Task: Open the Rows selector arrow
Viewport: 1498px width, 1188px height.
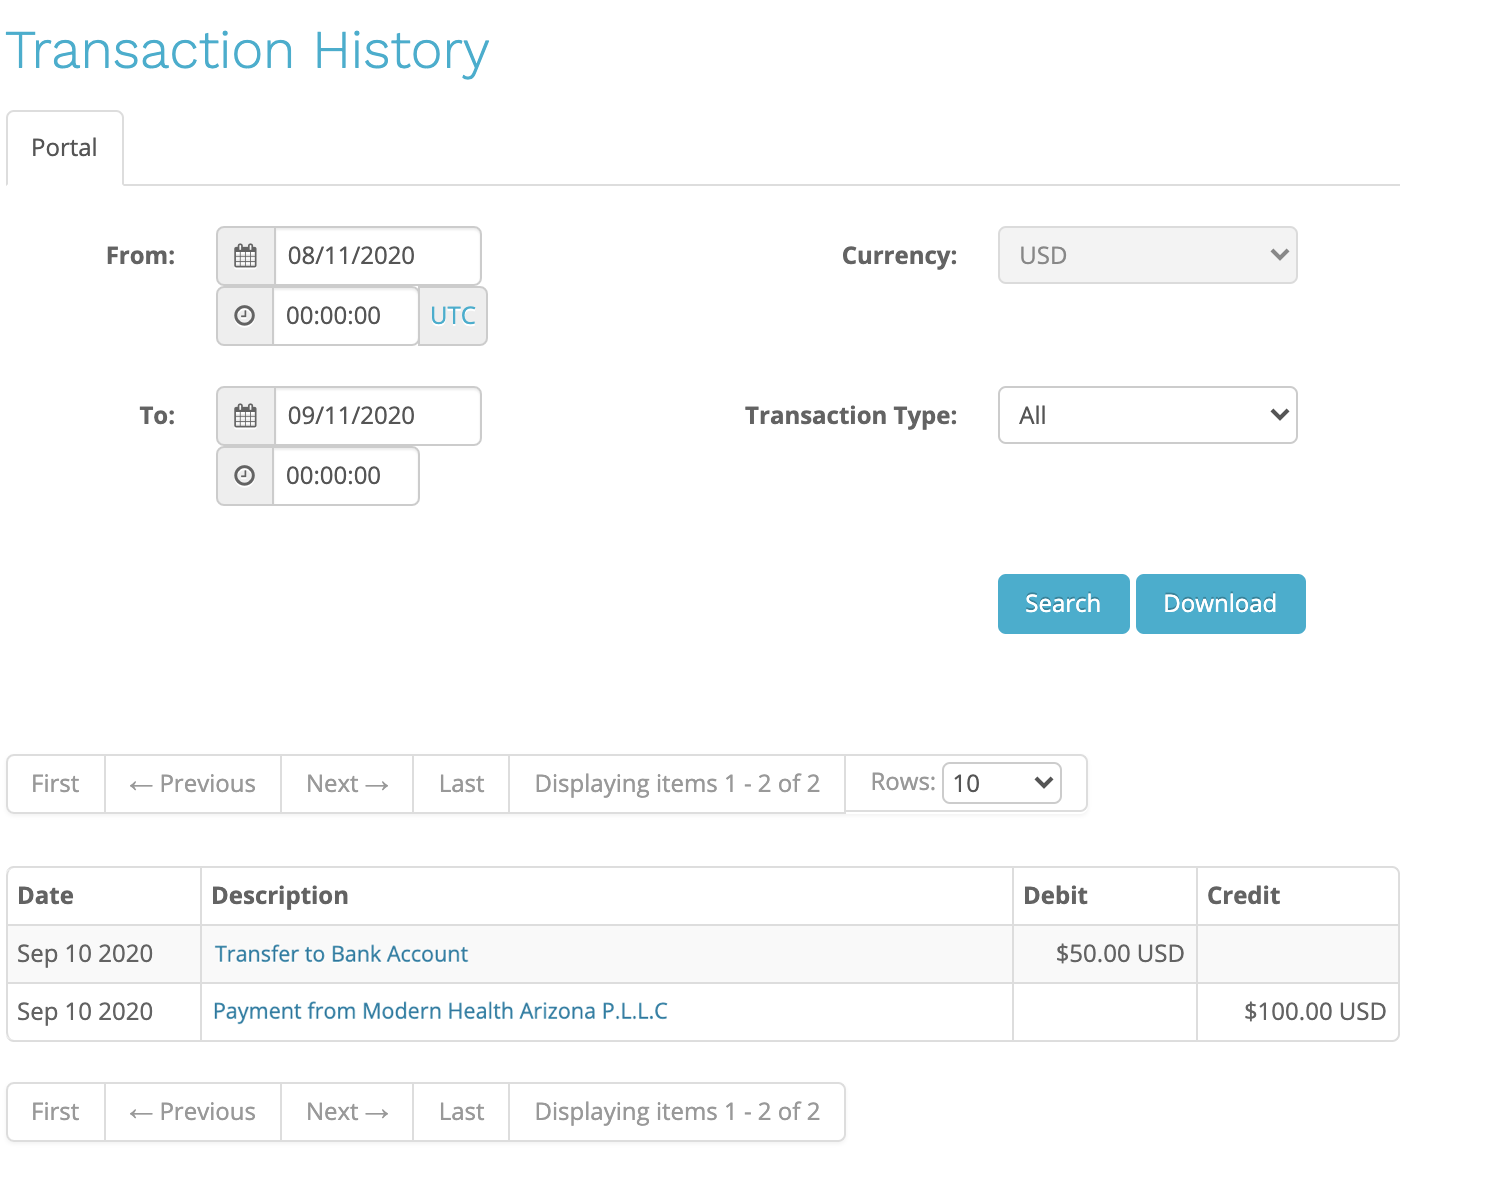Action: pos(1041,783)
